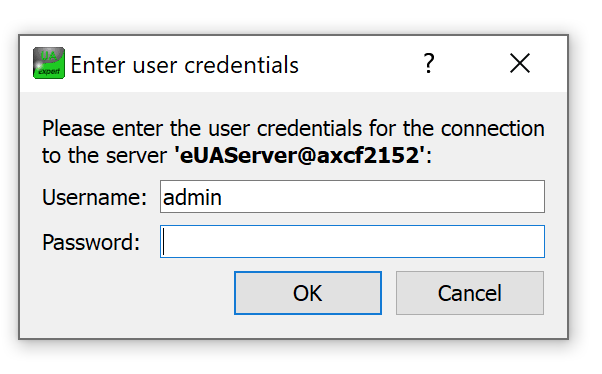The image size is (602, 374).
Task: Close the Enter user credentials dialog
Action: 520,63
